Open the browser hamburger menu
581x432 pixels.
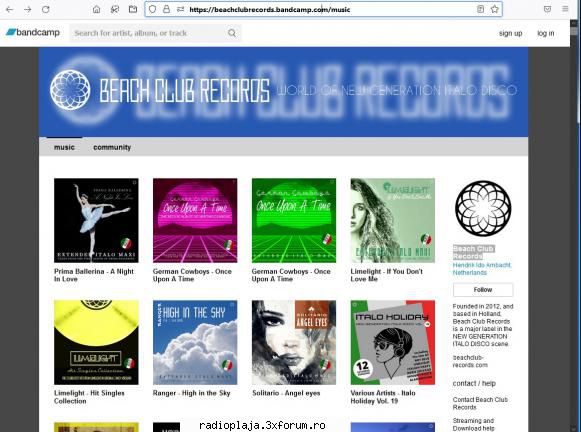tap(565, 9)
